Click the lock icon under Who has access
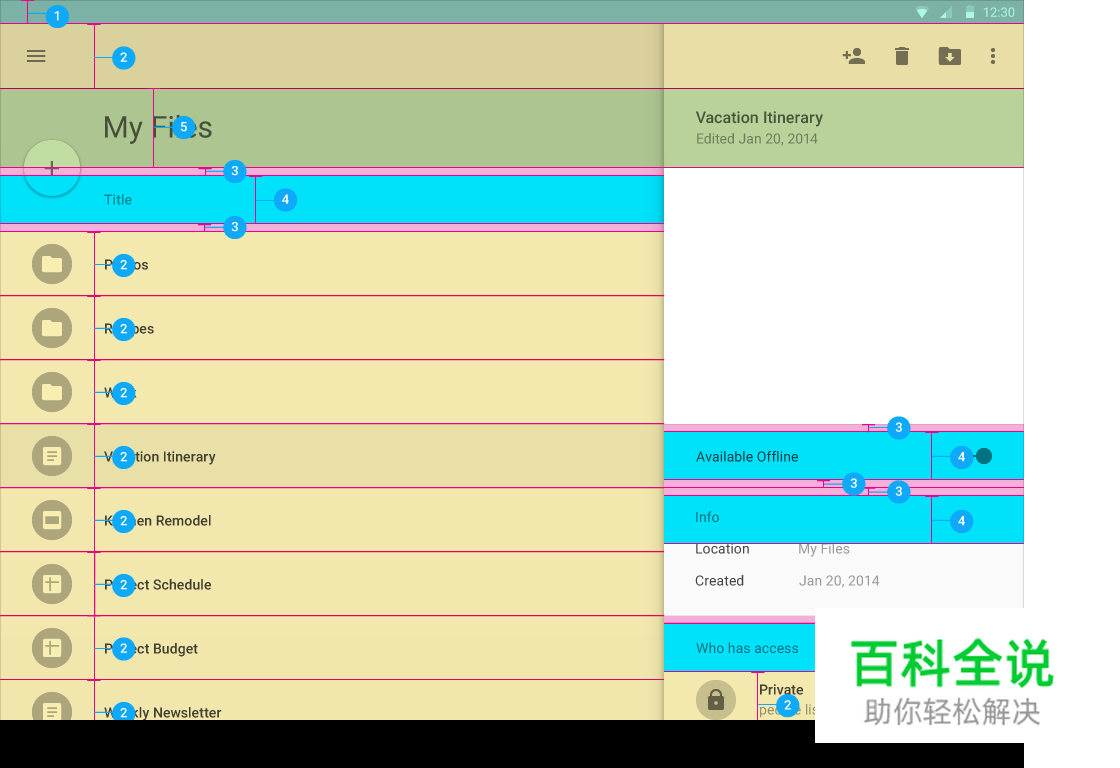1120x768 pixels. click(716, 700)
